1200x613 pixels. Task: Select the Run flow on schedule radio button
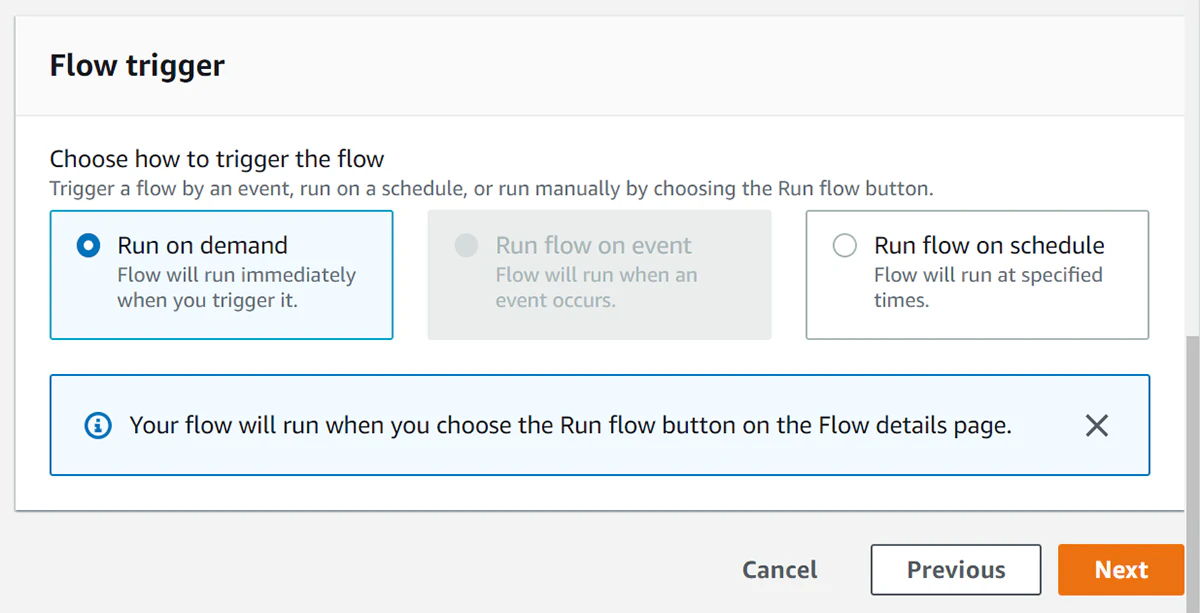[x=845, y=244]
